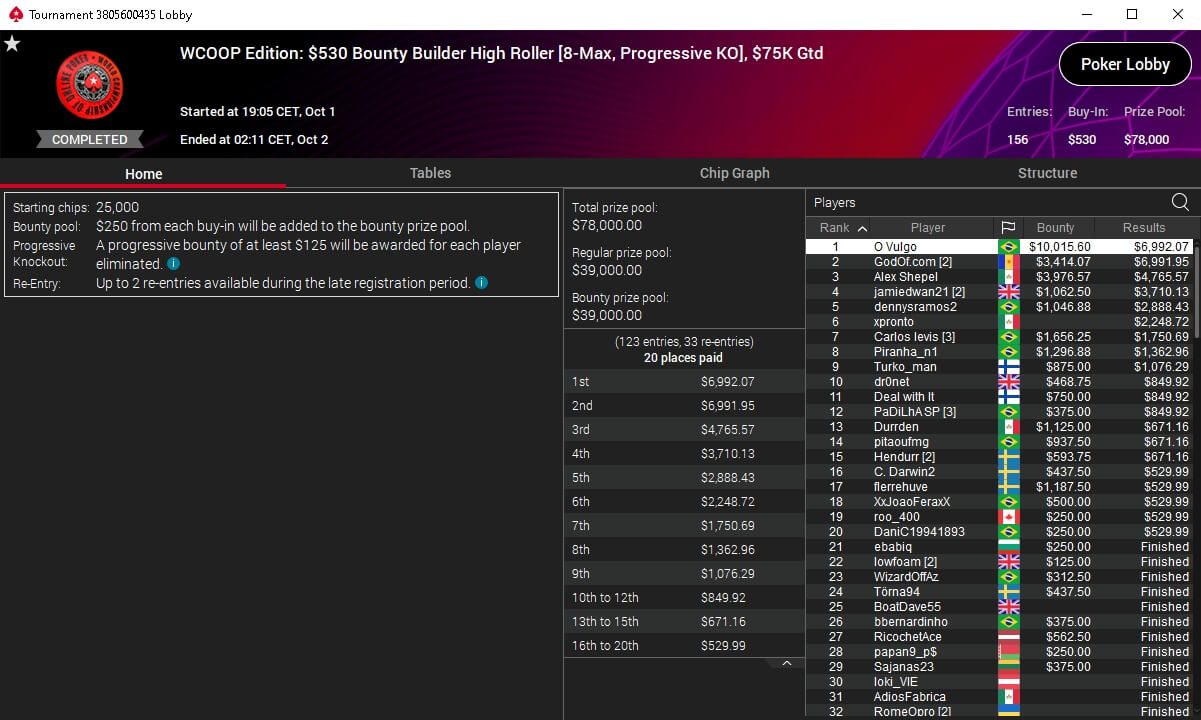
Task: Open the Chip Graph tab
Action: pyautogui.click(x=734, y=173)
